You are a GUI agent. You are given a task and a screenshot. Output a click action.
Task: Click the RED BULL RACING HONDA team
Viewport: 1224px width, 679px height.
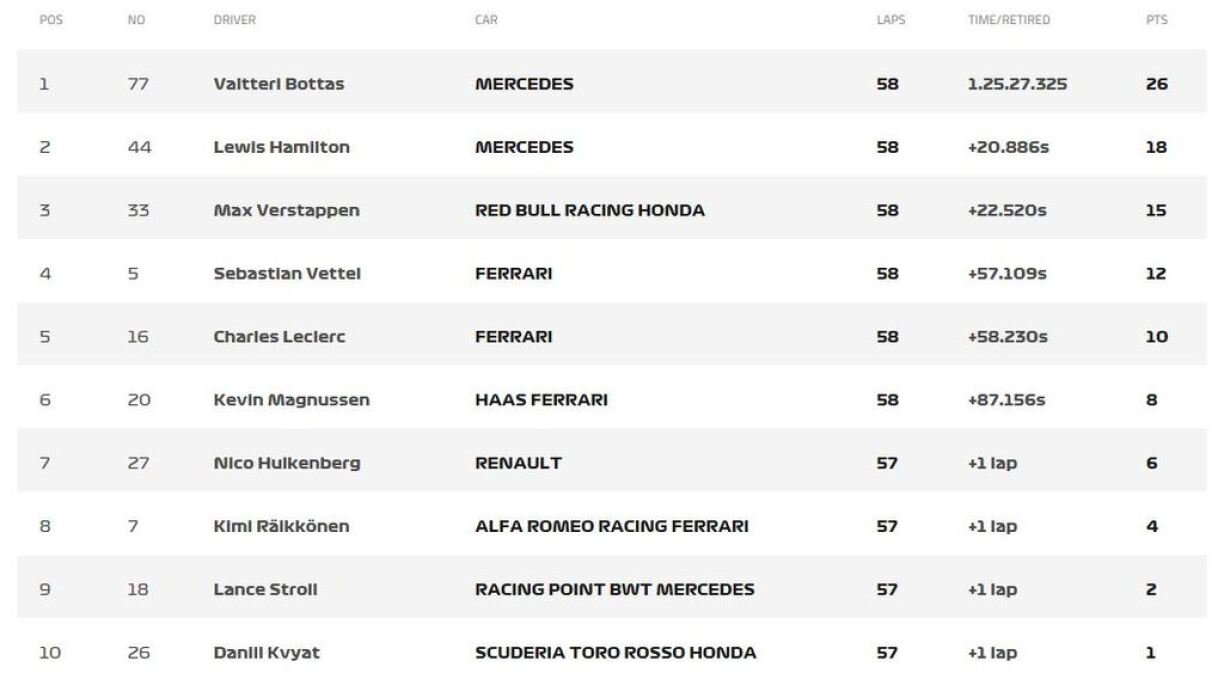(590, 210)
